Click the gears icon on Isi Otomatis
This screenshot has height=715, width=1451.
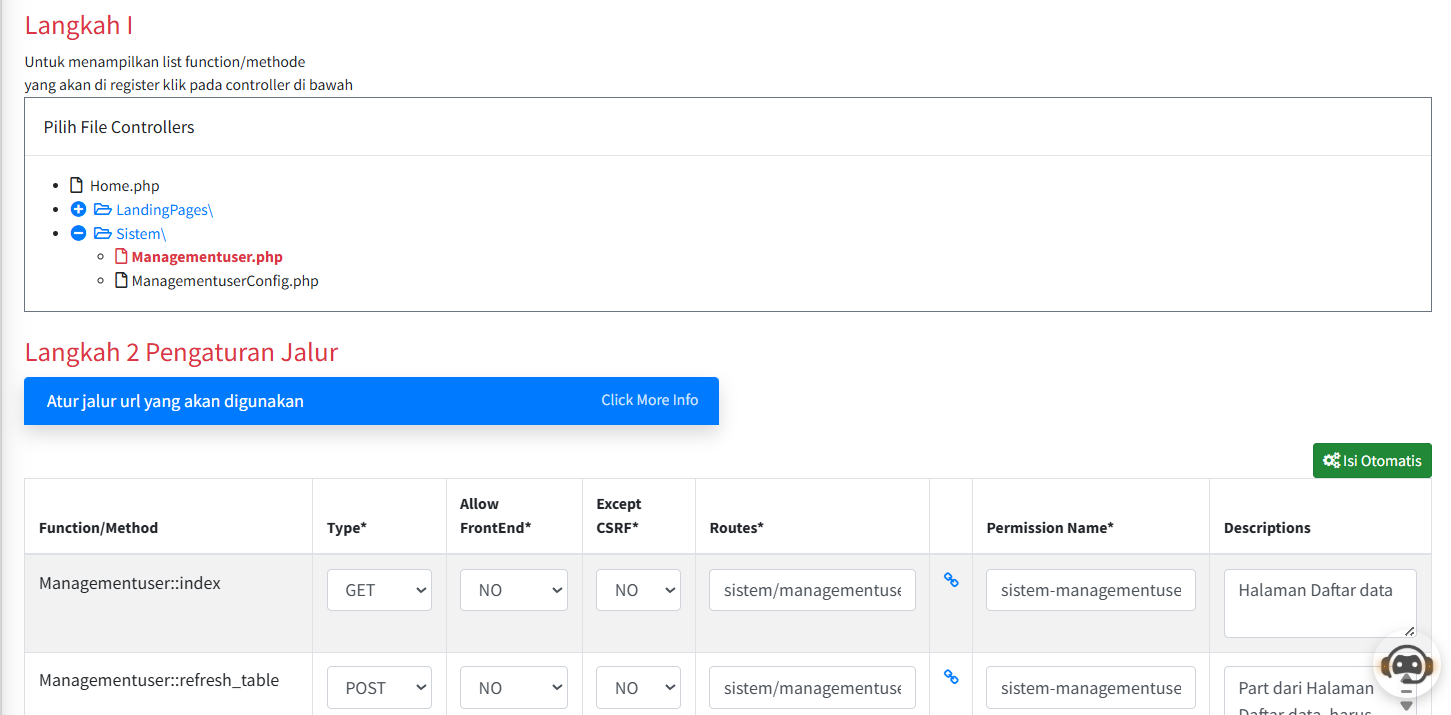point(1331,461)
